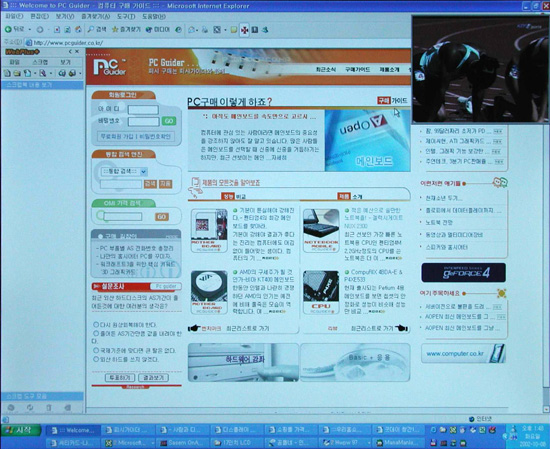Viewport: 550px width, 449px height.
Task: Open the 즐겨찾기(A) menu
Action: click(95, 16)
